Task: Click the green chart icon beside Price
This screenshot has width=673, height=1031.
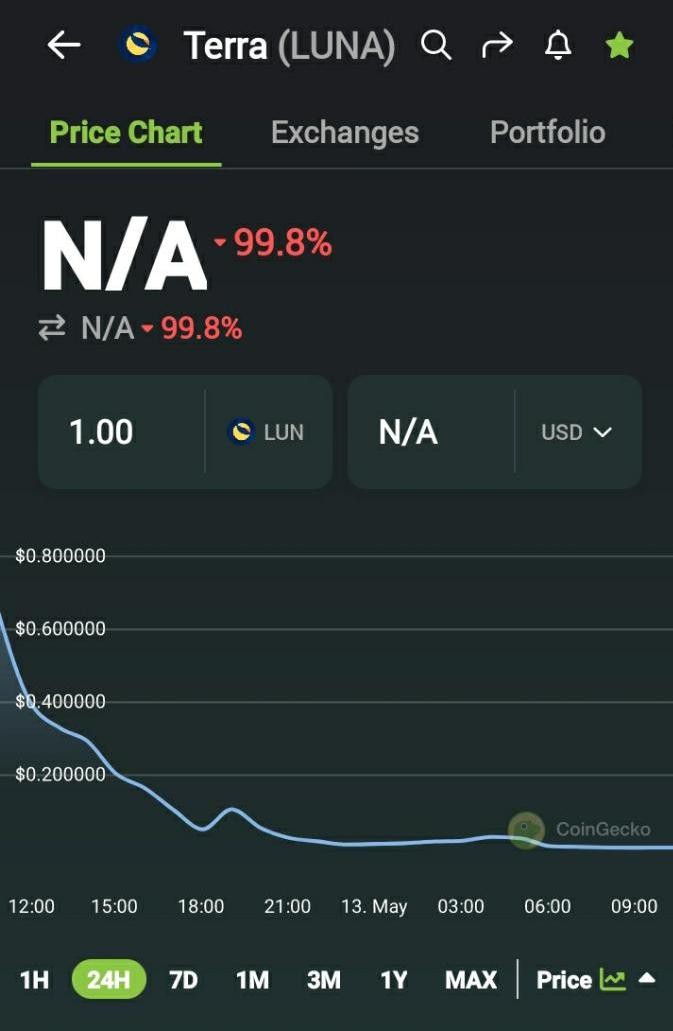Action: pos(613,980)
